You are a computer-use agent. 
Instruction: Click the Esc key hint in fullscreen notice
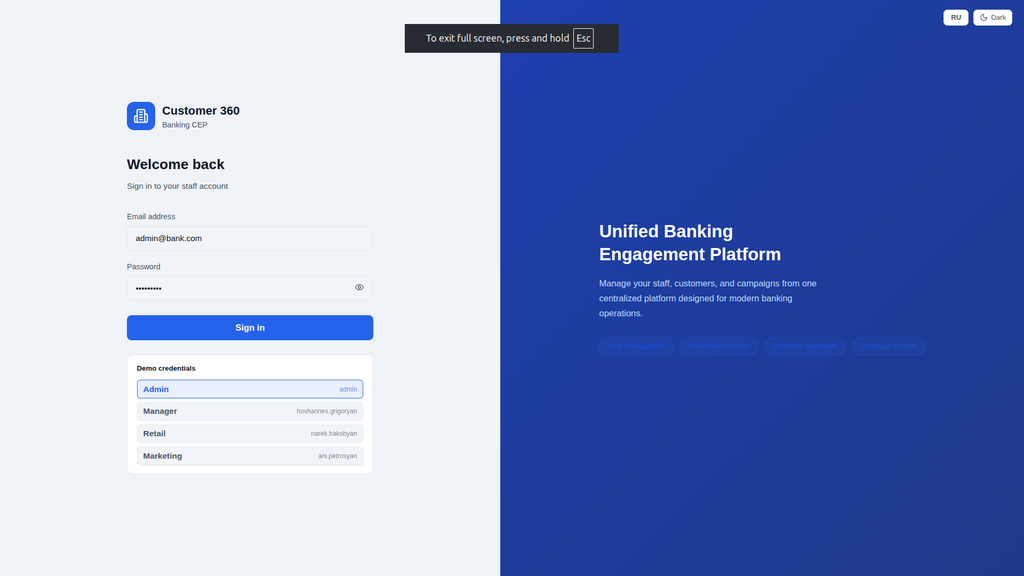[583, 39]
